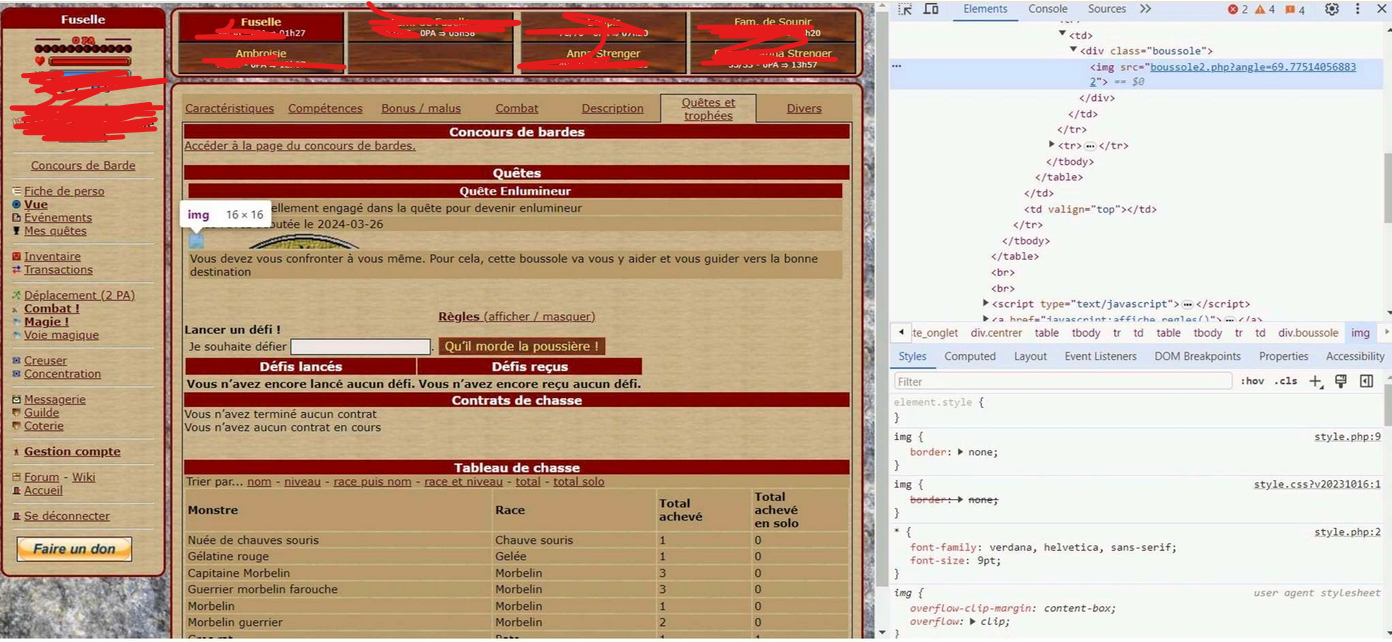Click the eye icon beside Vue
This screenshot has width=1392, height=642.
(16, 204)
